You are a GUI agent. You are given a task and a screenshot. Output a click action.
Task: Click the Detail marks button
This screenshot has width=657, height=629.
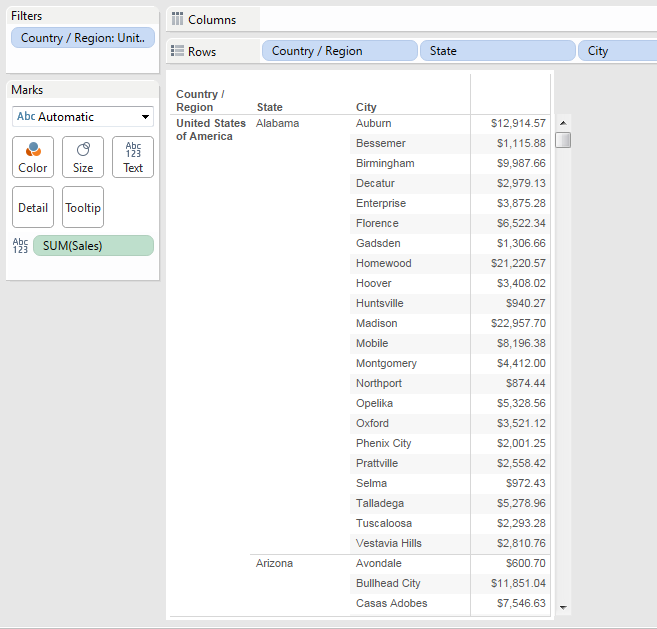coord(33,207)
